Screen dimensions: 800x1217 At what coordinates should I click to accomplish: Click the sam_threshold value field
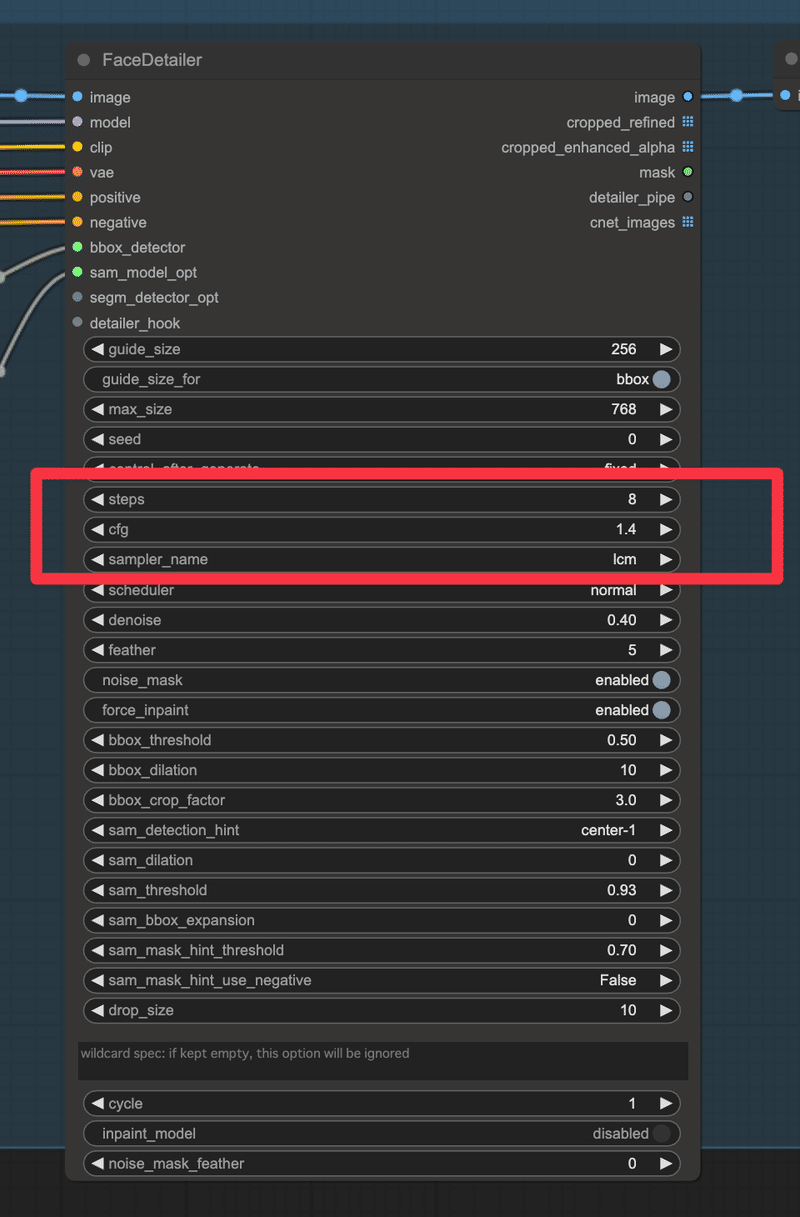coord(381,890)
